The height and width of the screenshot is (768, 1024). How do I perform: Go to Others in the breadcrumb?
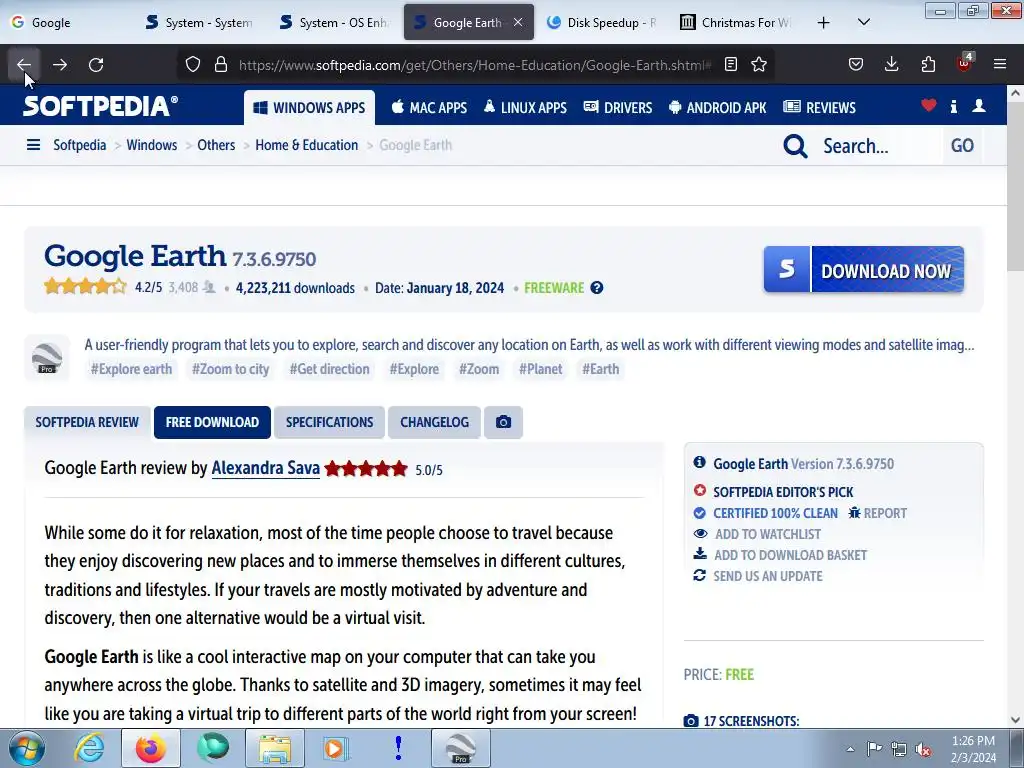tap(216, 145)
